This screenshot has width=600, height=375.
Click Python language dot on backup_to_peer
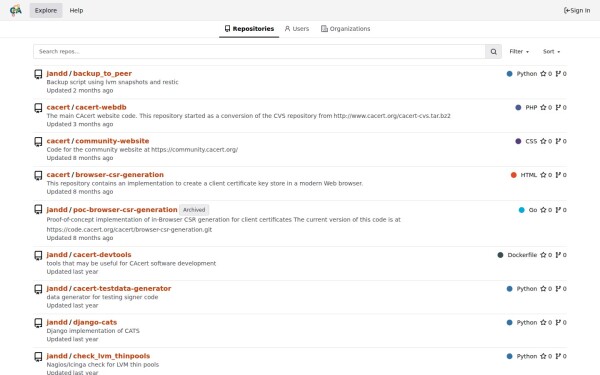(509, 74)
